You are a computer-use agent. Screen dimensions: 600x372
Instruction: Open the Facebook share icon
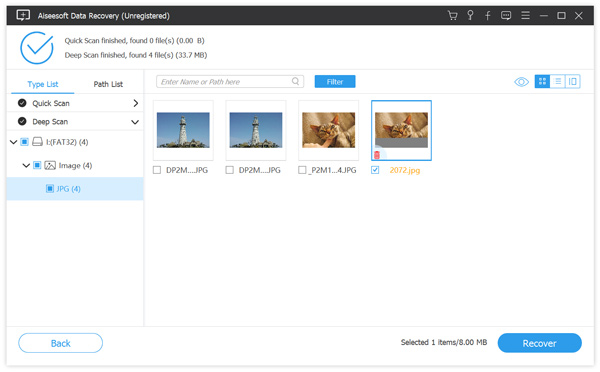point(488,16)
